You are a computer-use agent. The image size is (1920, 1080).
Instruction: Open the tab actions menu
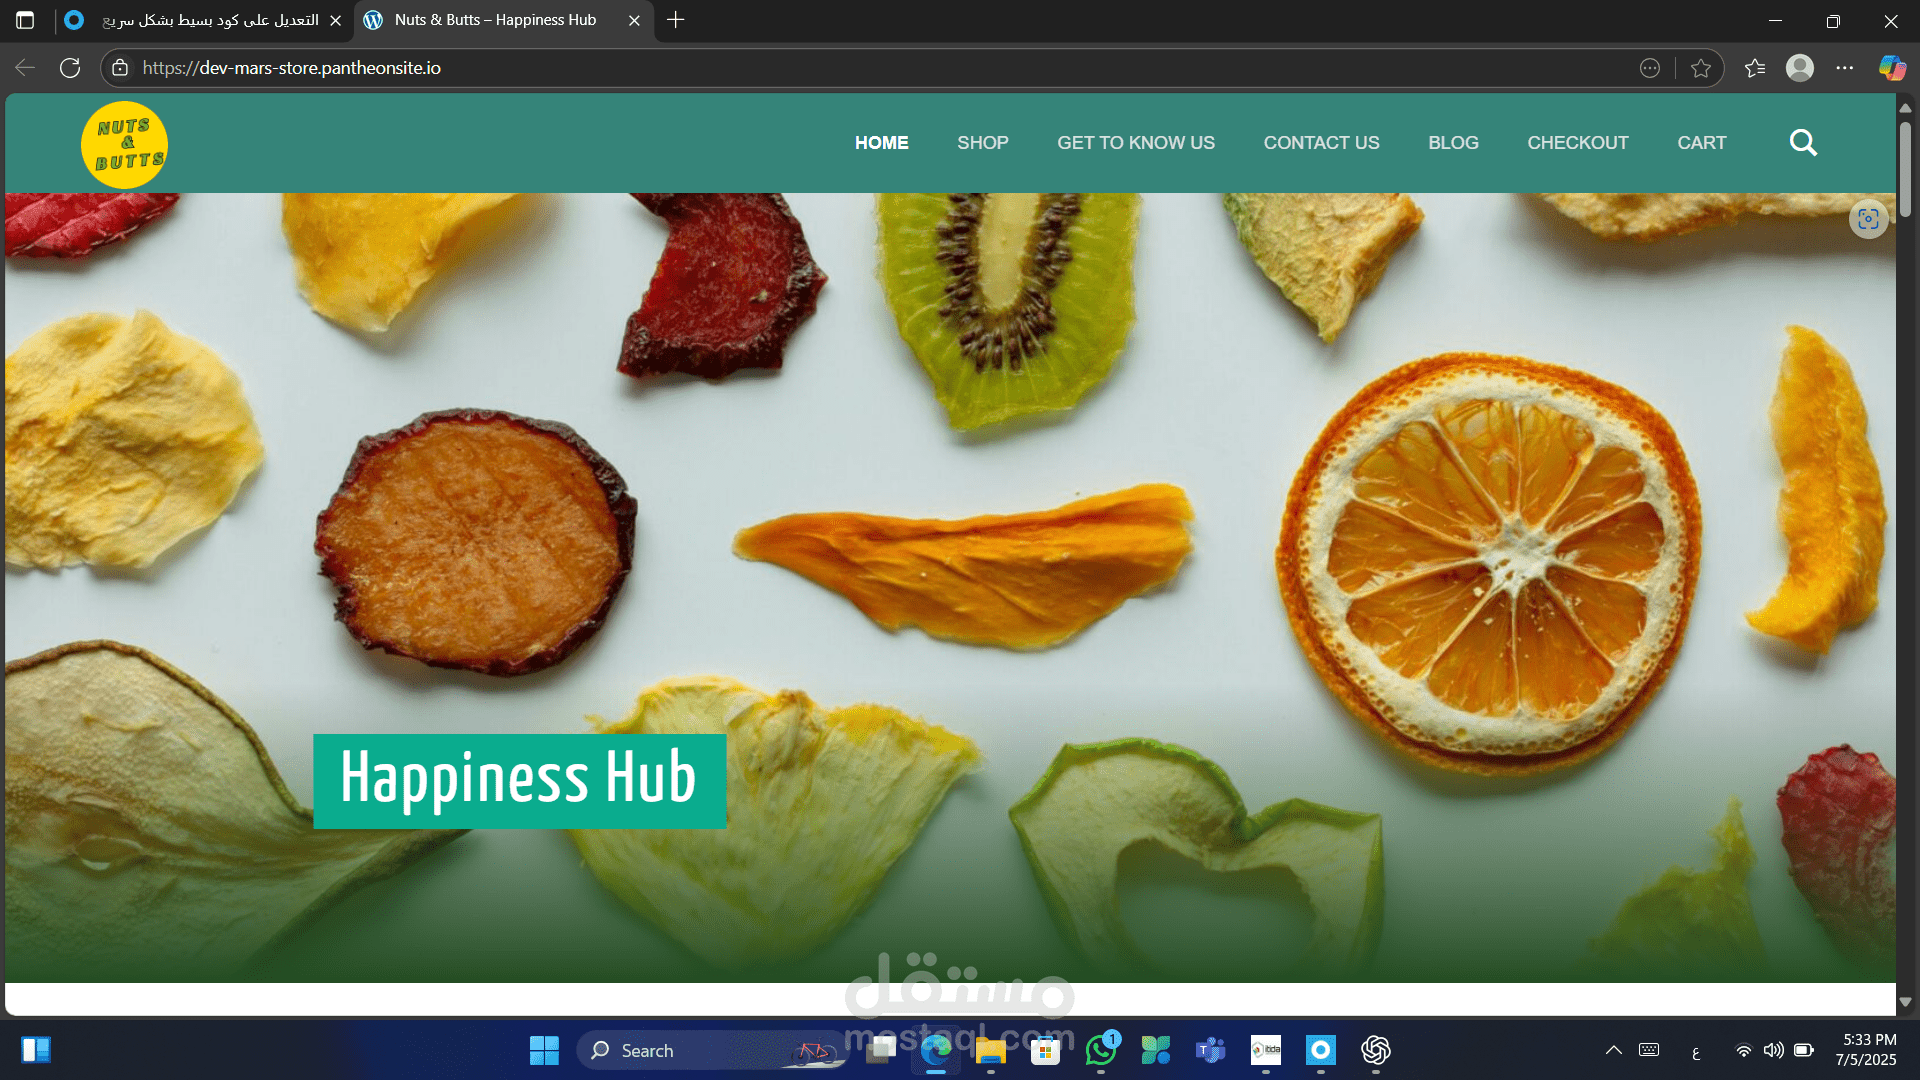tap(24, 20)
